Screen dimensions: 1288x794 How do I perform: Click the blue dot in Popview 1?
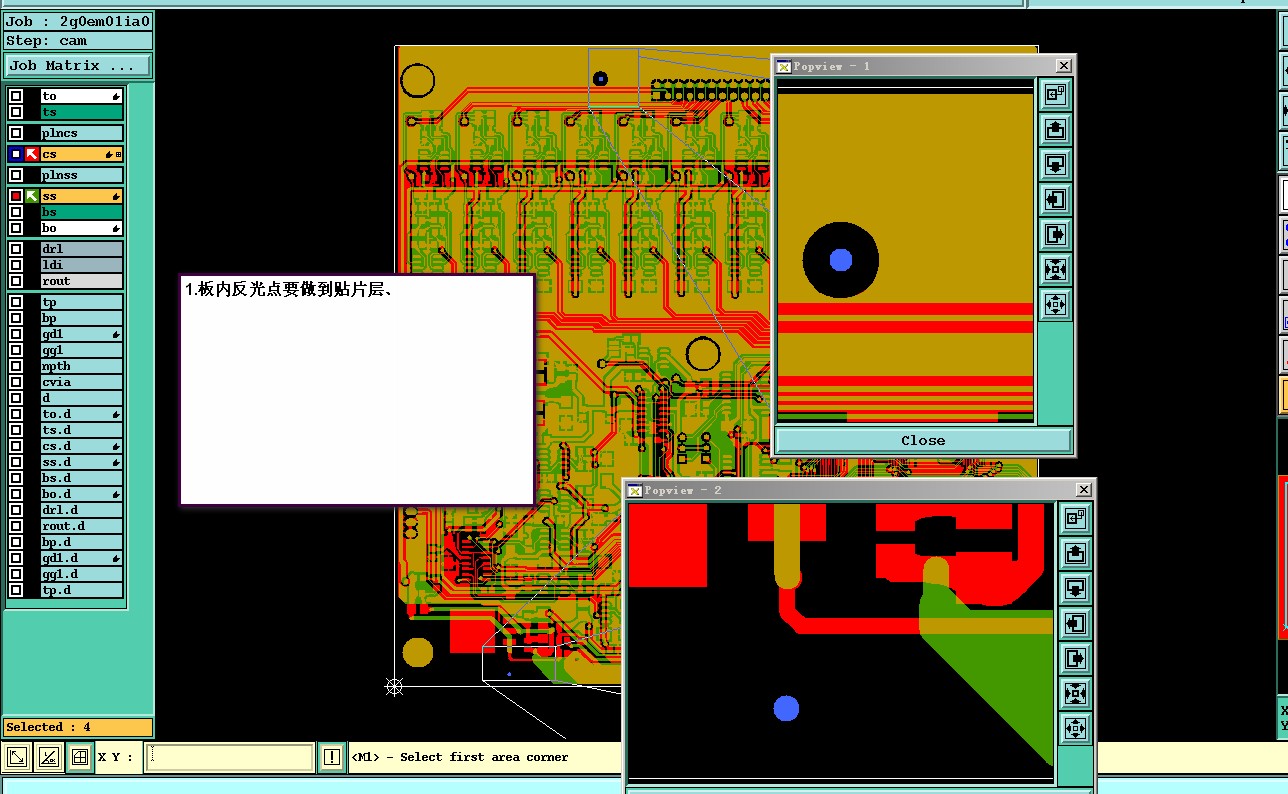coord(840,260)
